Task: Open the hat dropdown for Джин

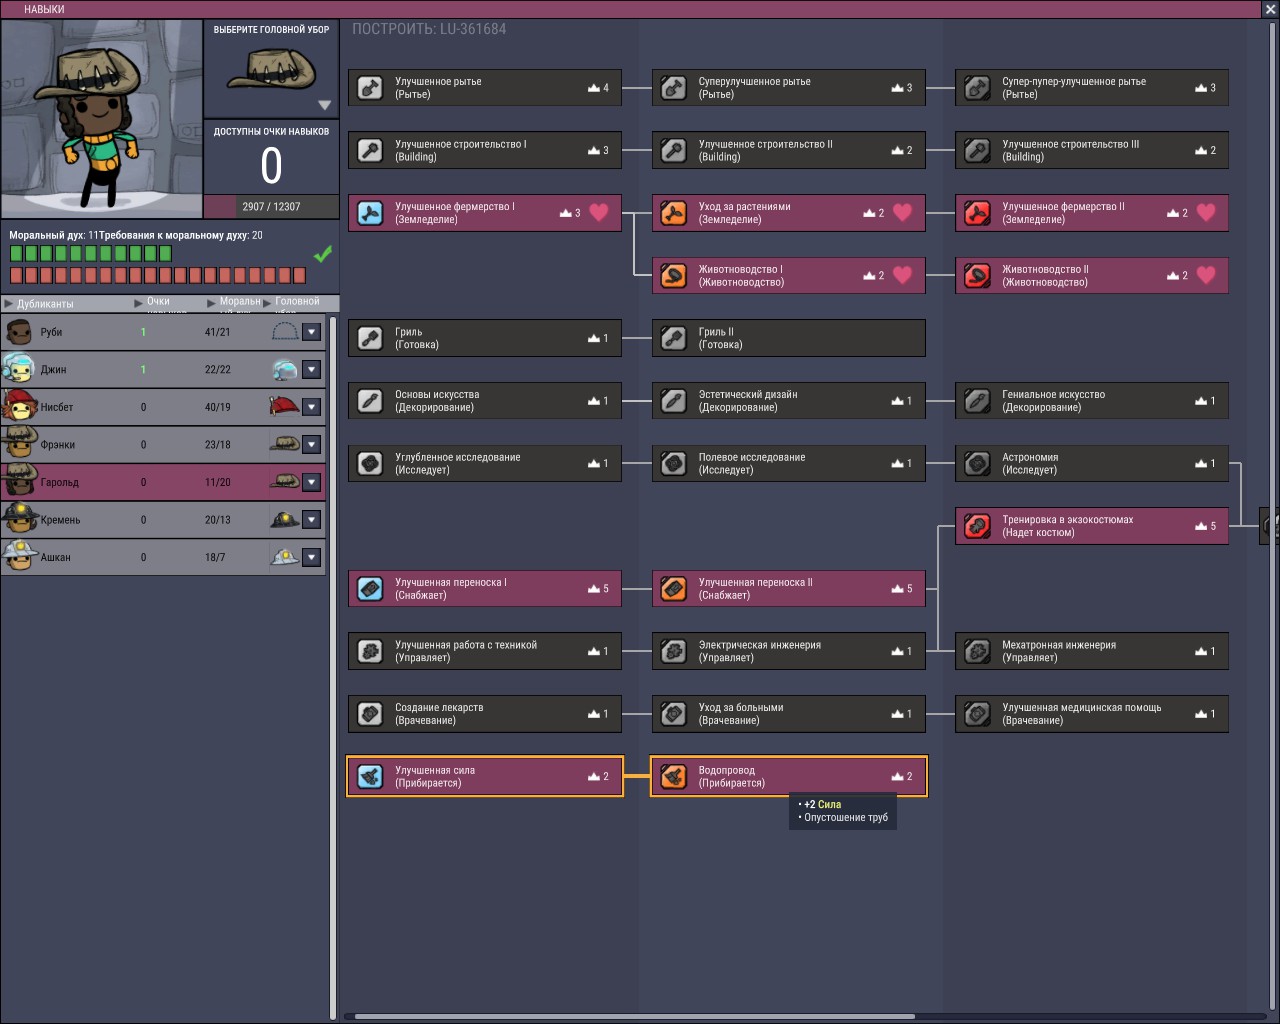Action: point(312,370)
